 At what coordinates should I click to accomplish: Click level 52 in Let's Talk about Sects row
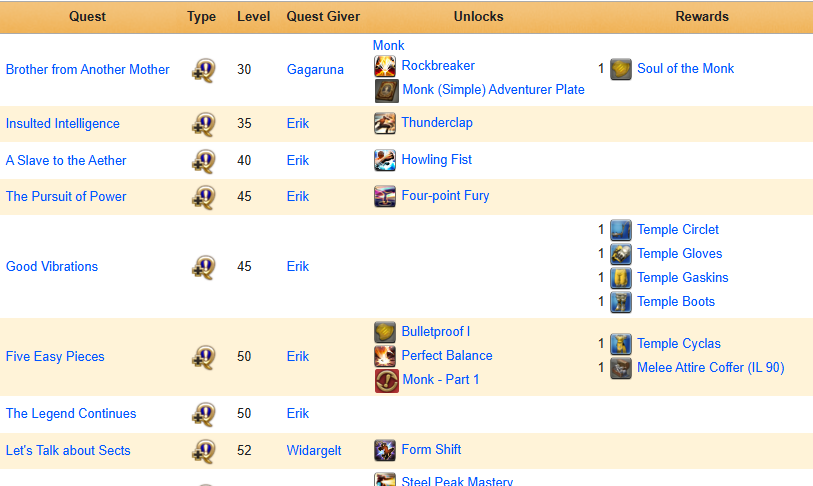244,450
